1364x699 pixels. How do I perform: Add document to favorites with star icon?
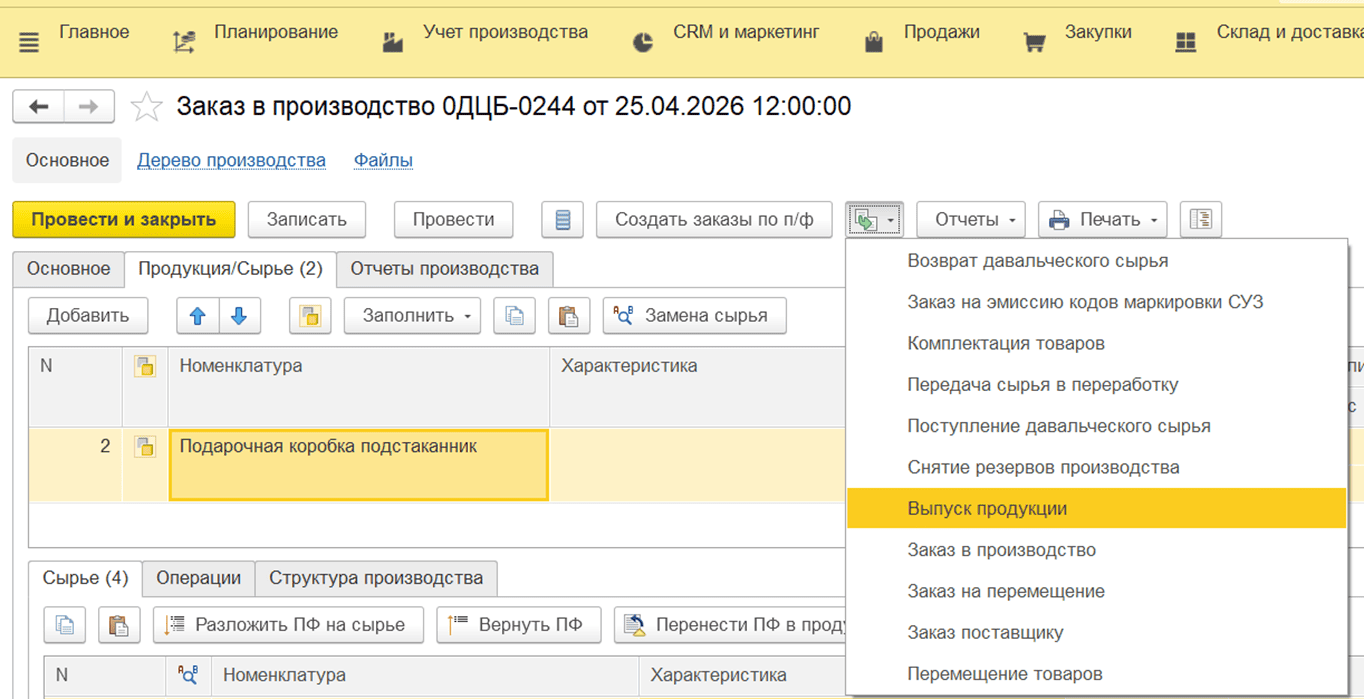pyautogui.click(x=147, y=106)
